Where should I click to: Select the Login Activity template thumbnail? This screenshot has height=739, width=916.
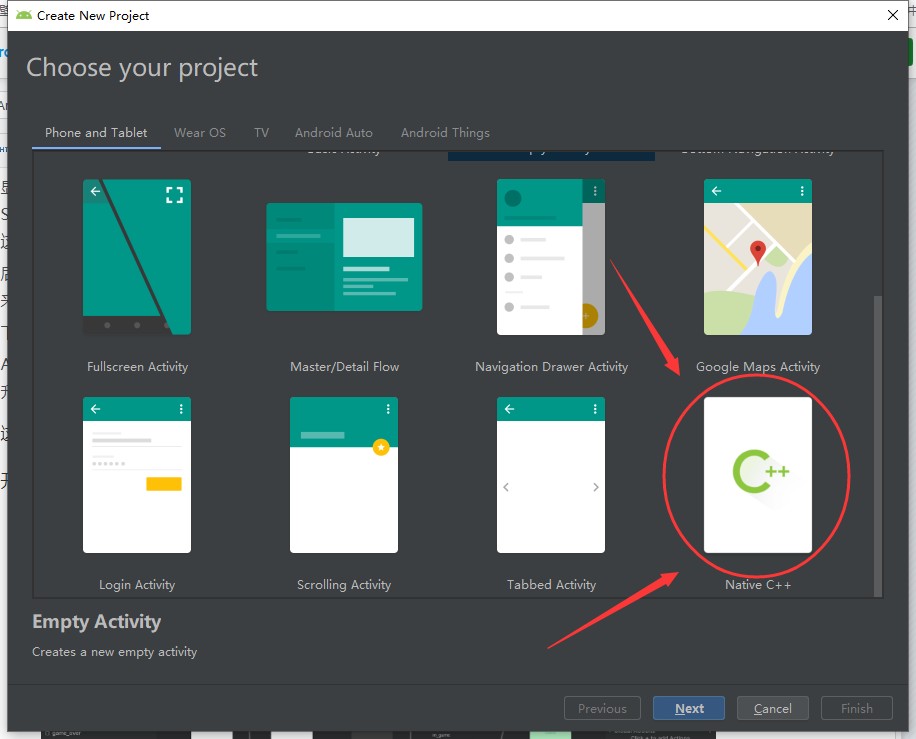click(x=137, y=475)
